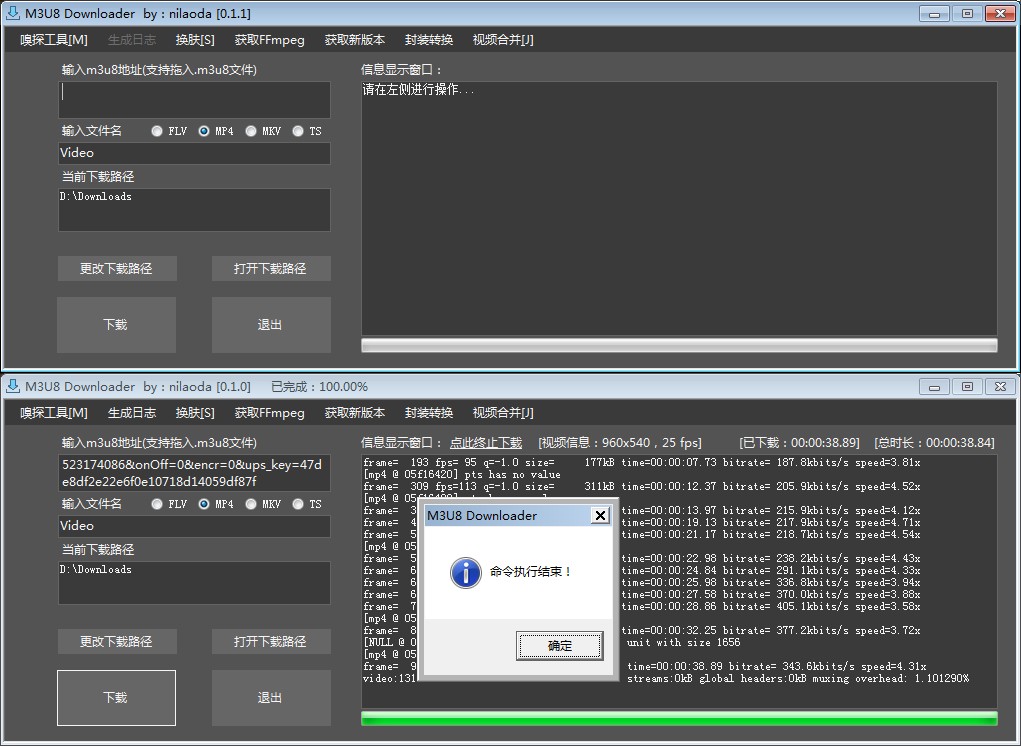Minimize the top M3U8 Downloader window
The width and height of the screenshot is (1021, 746).
(934, 14)
